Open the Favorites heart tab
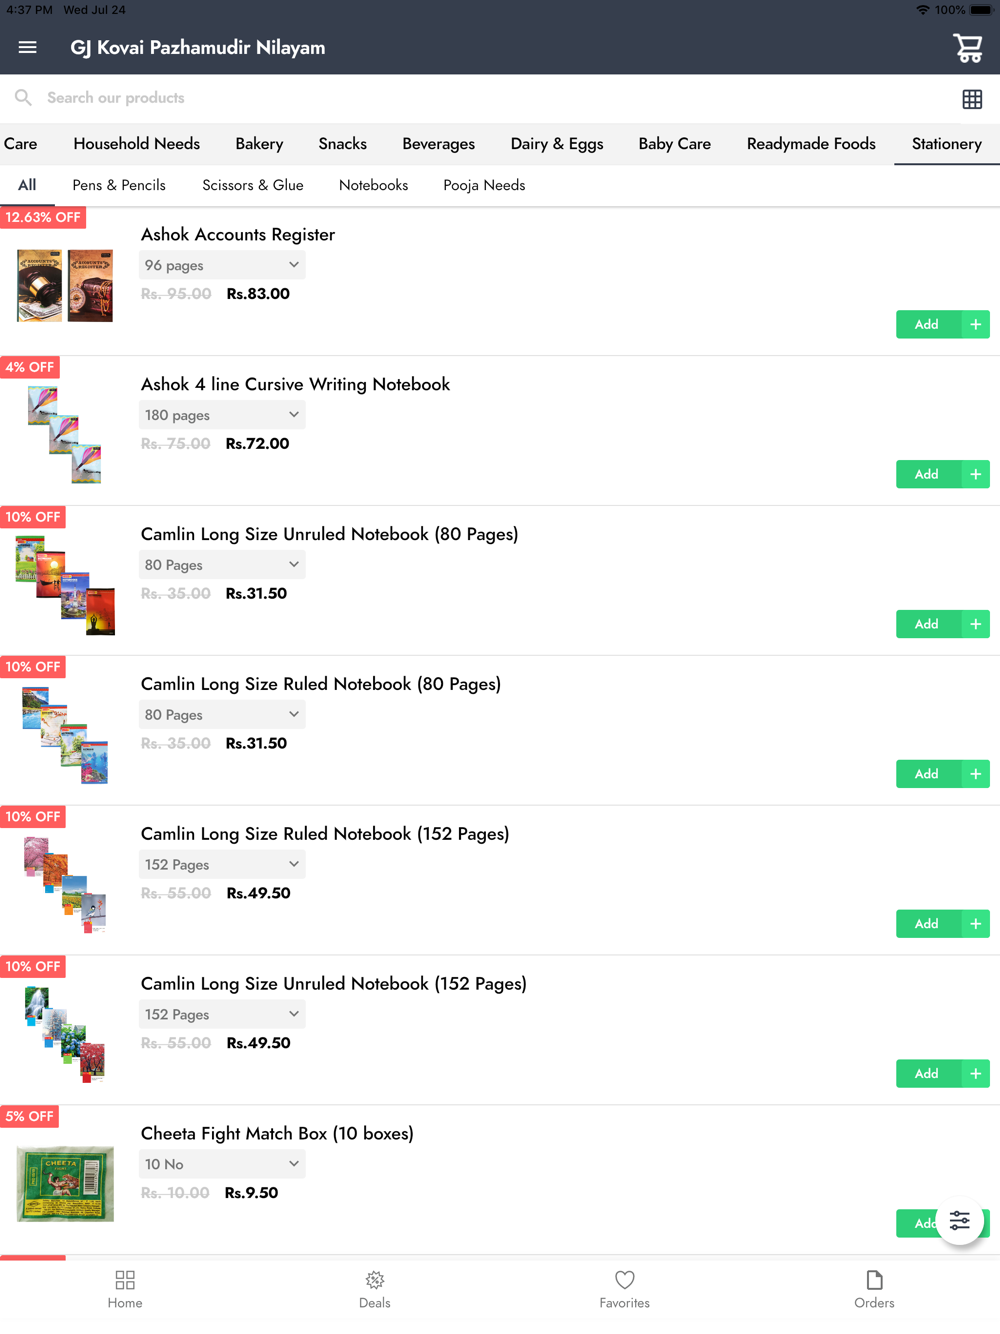The width and height of the screenshot is (1000, 1334). coord(625,1289)
